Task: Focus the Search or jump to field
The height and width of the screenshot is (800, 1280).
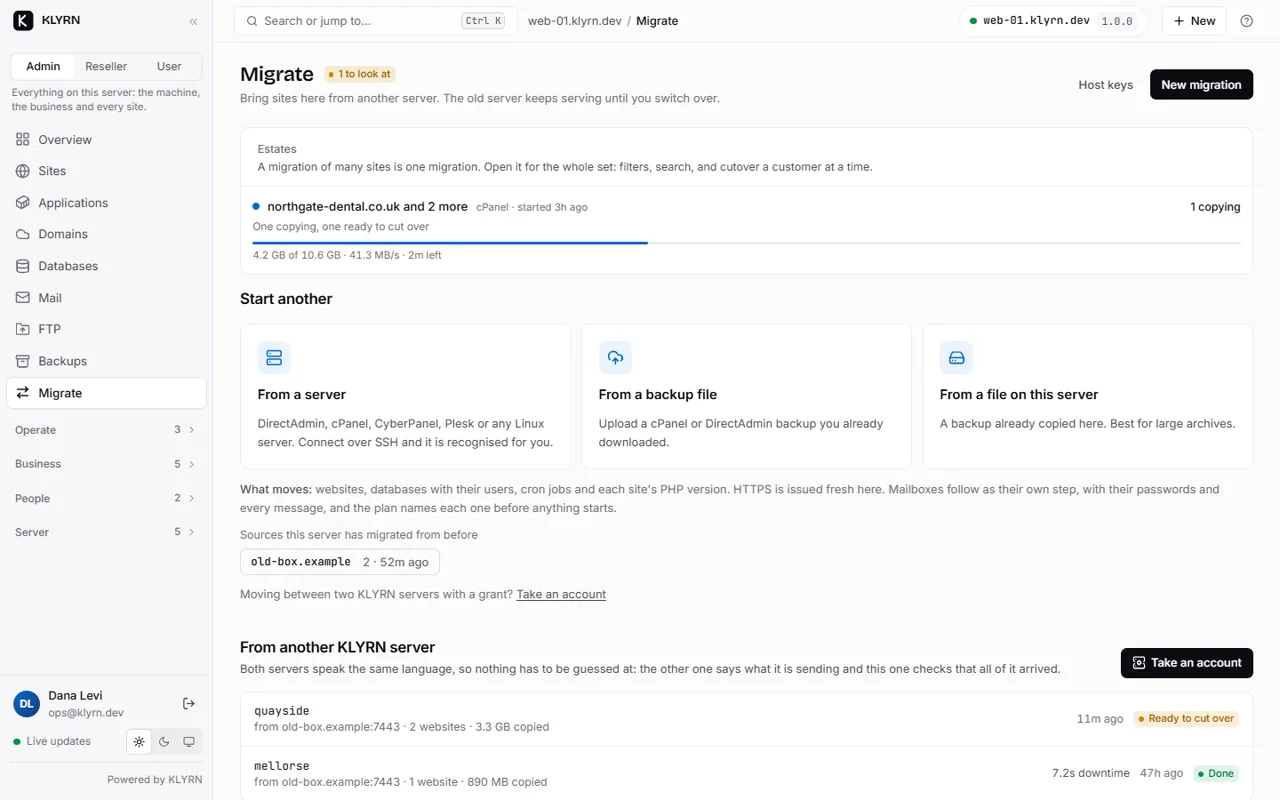Action: click(375, 21)
